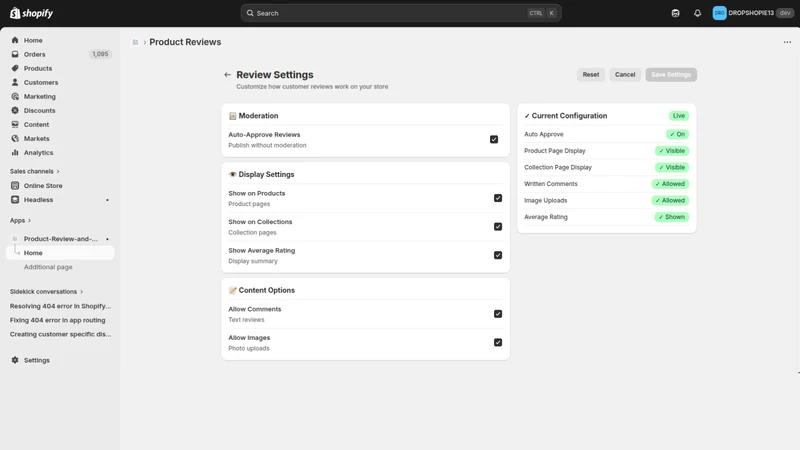Toggle Show Average Rating checkbox
This screenshot has height=450, width=800.
click(497, 255)
